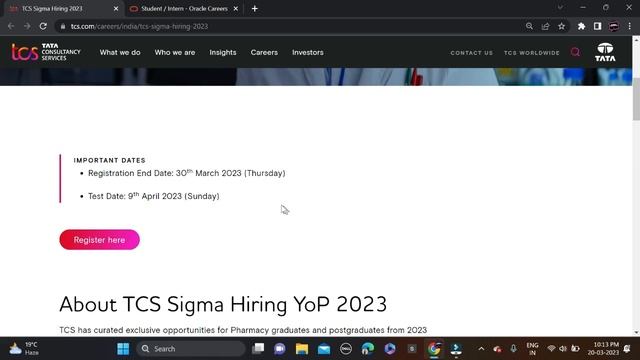Switch to Student / Intern Oracle Careers tab
The width and height of the screenshot is (640, 360).
[183, 9]
